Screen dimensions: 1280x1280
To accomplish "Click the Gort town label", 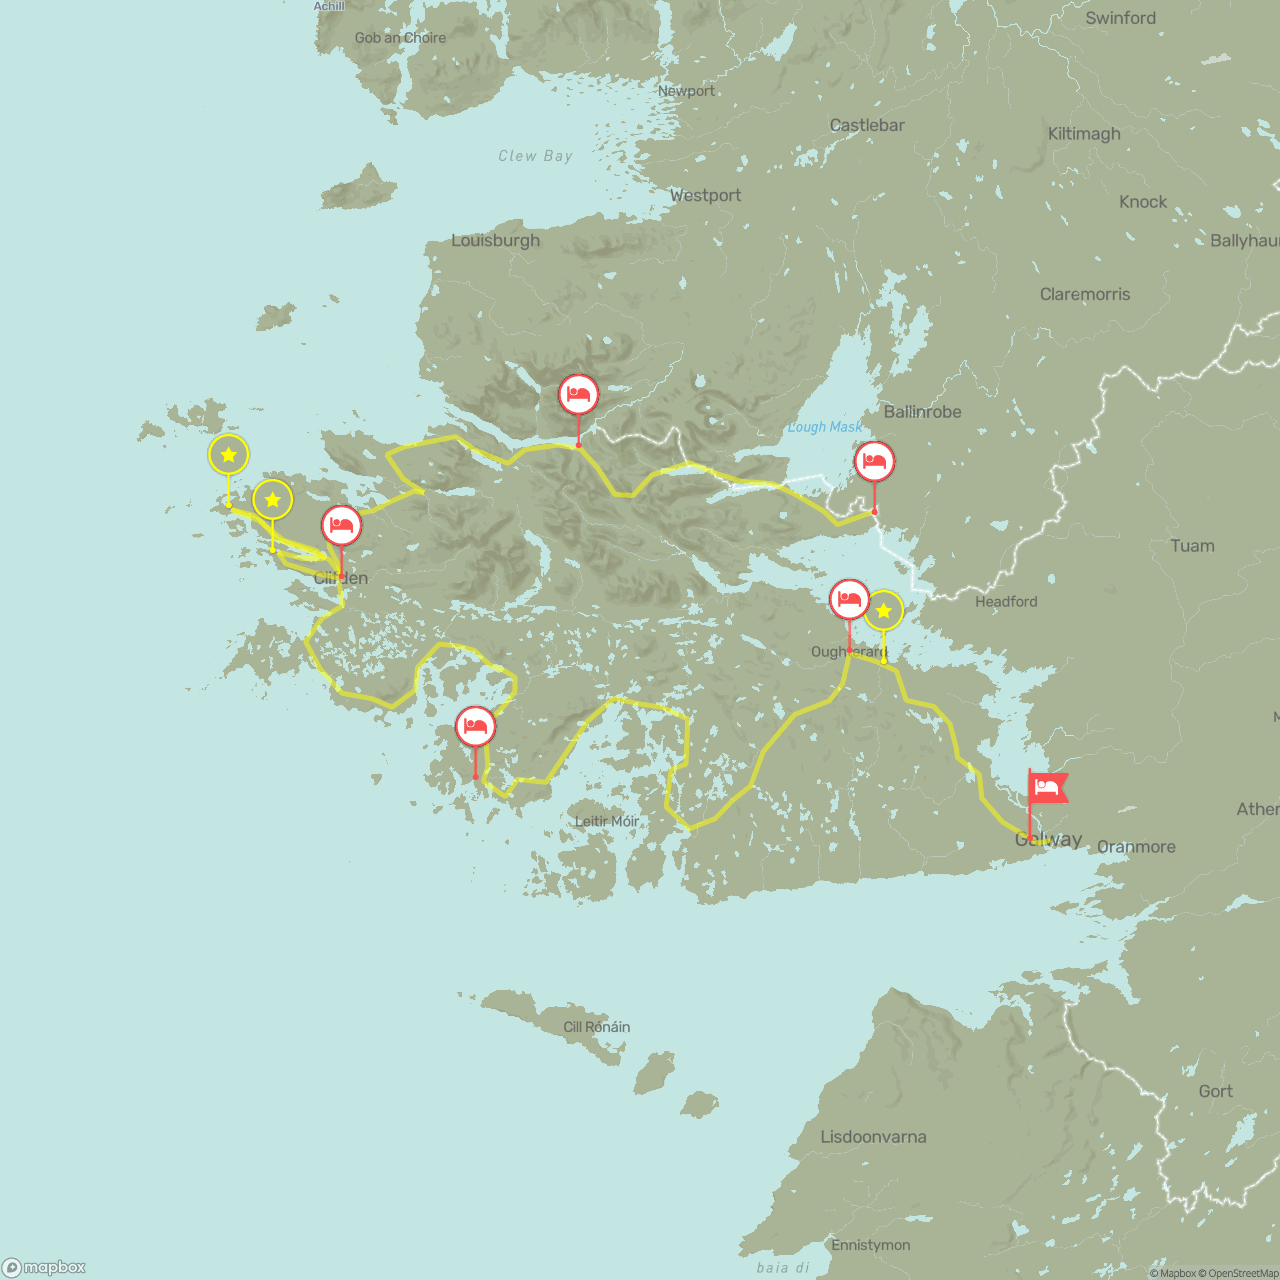I will (1216, 1091).
